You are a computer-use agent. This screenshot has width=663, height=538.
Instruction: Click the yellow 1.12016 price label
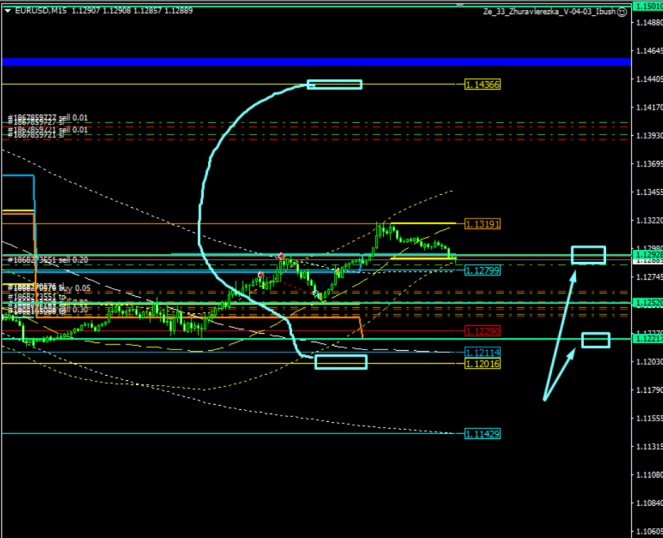point(482,364)
